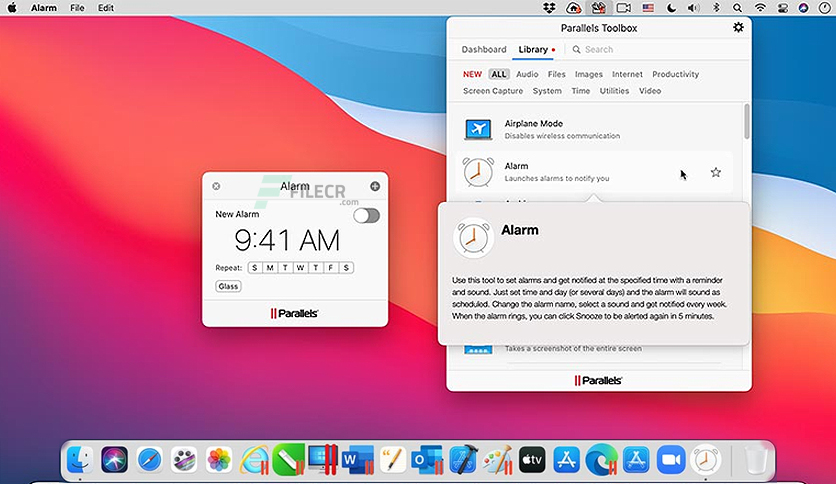Filter library by System category
836x484 pixels.
(x=547, y=91)
